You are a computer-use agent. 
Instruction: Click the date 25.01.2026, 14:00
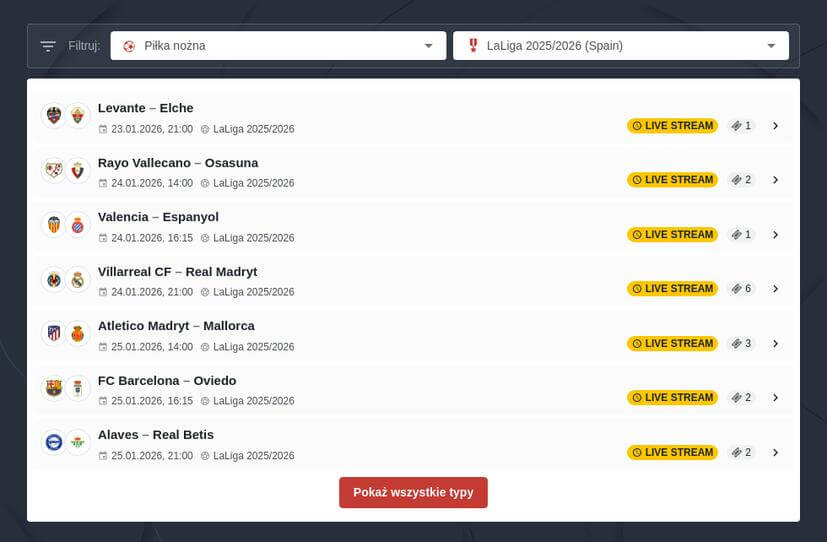click(152, 347)
